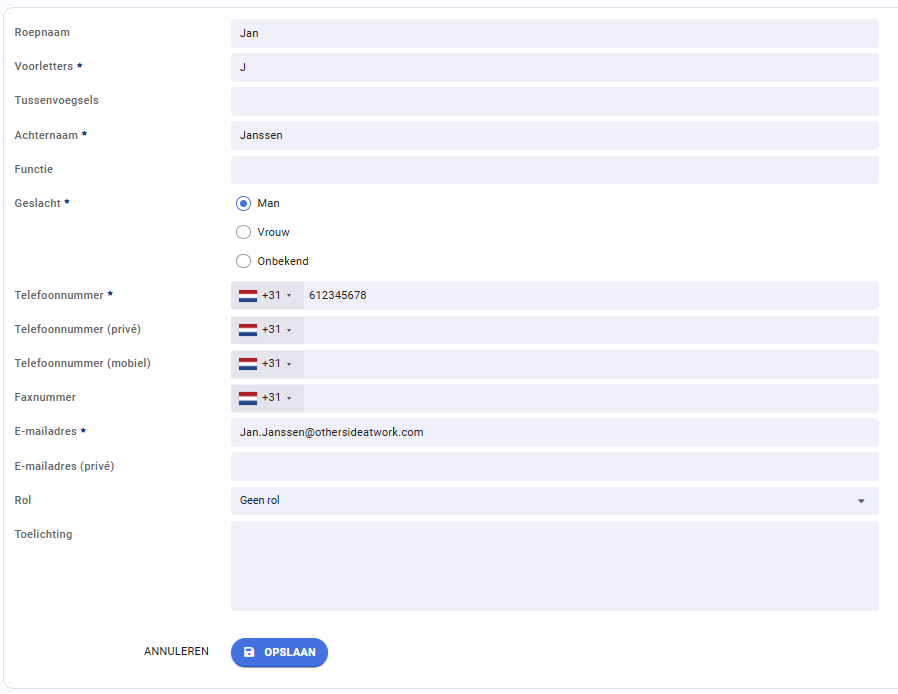
Task: Focus the Telefoonnummer (privé) number field
Action: [591, 330]
